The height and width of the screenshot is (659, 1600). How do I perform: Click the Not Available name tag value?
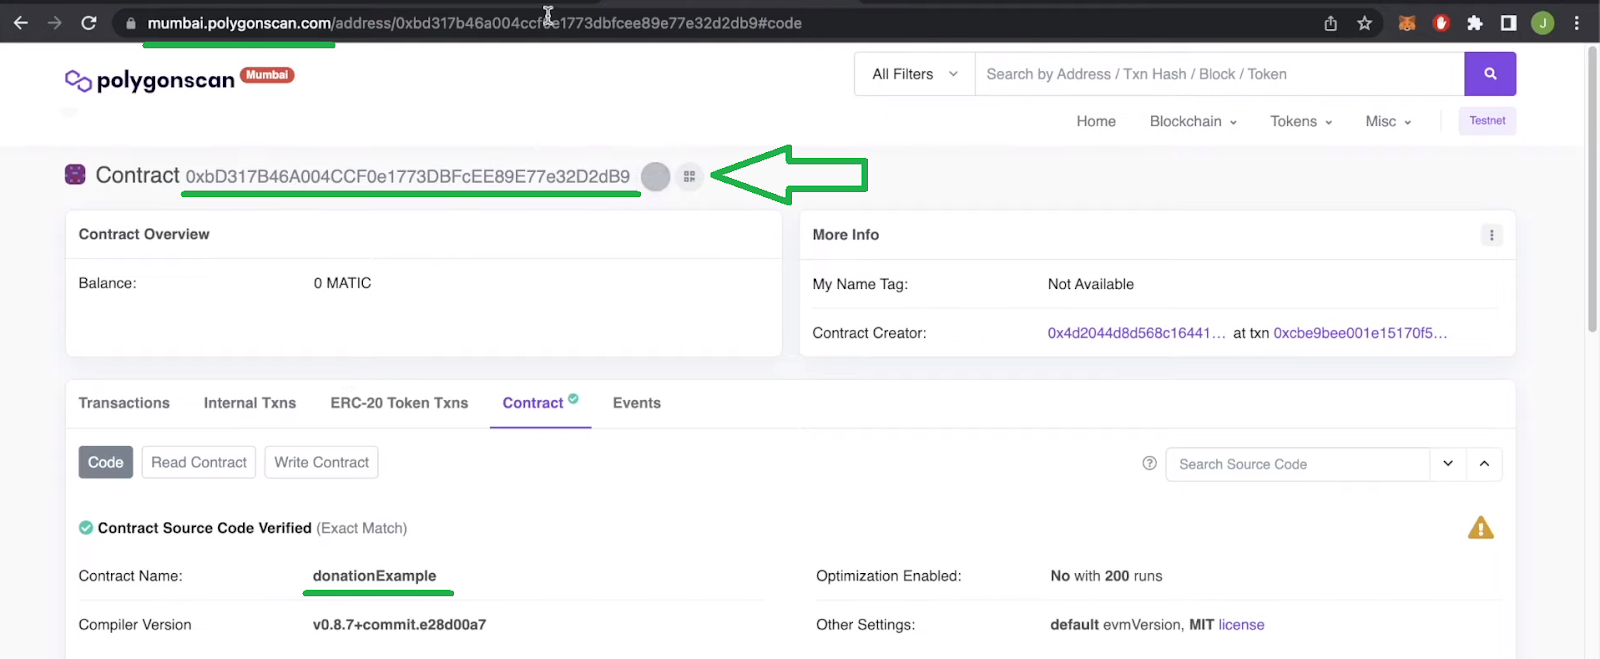click(1091, 284)
